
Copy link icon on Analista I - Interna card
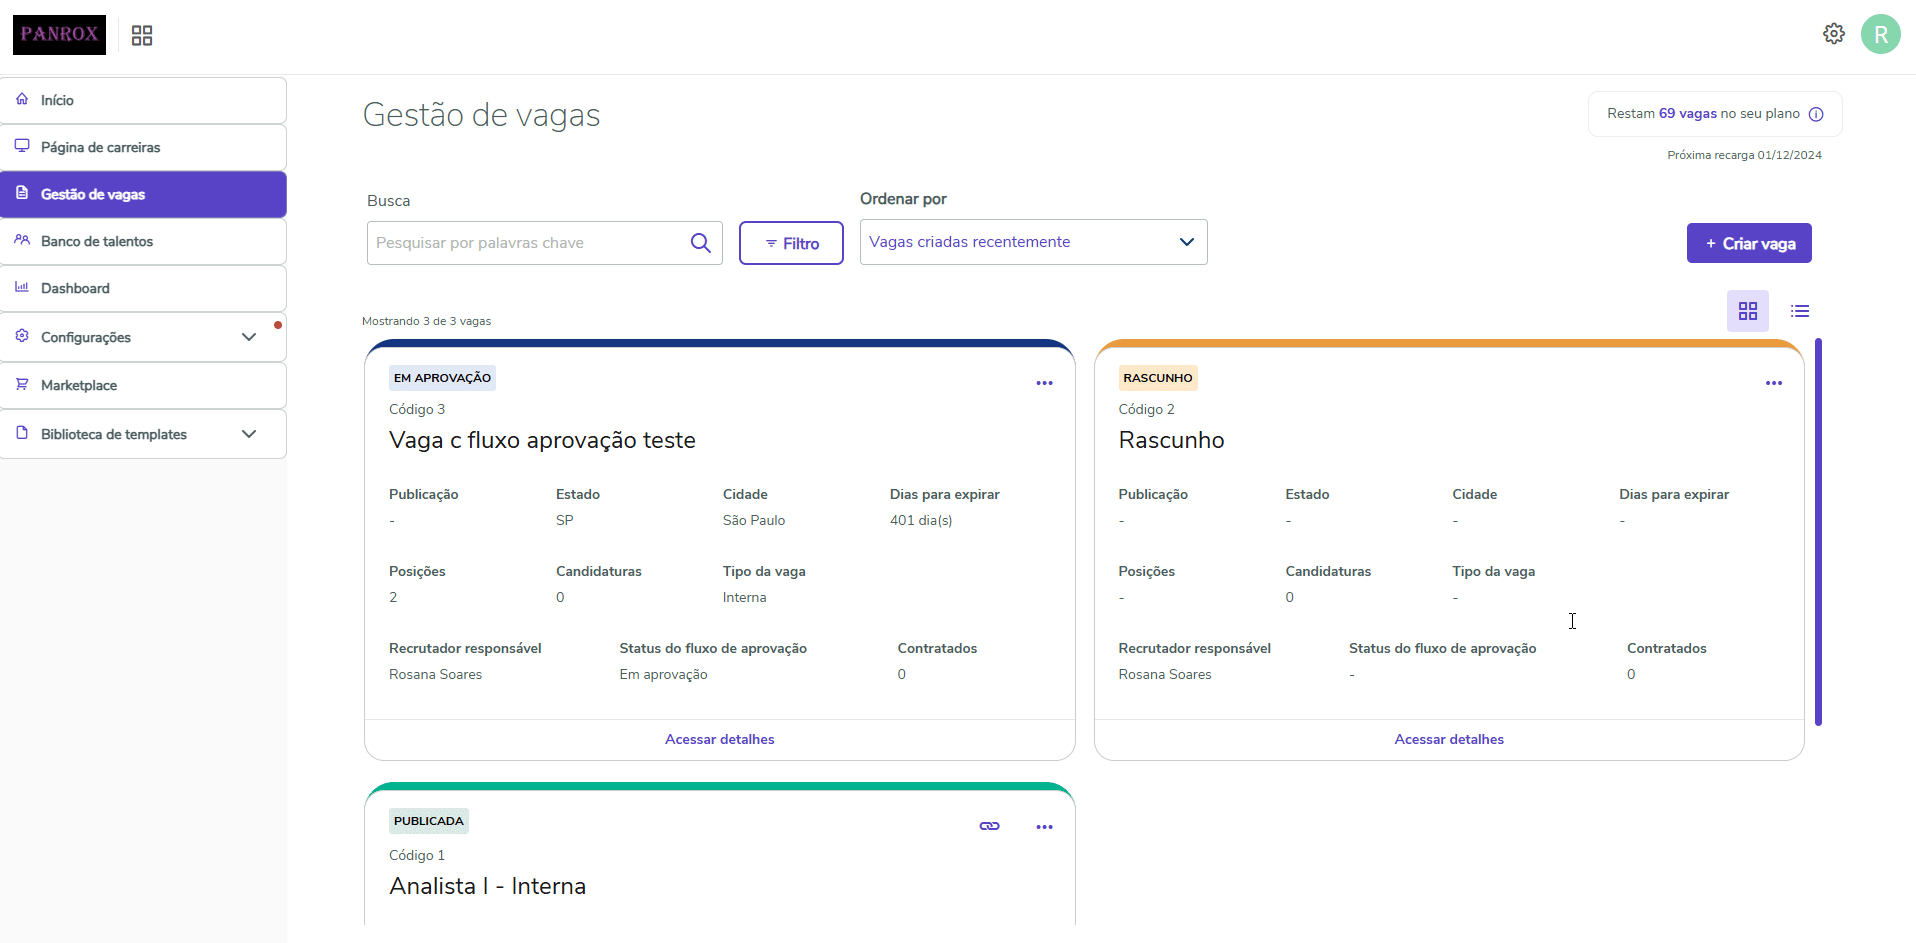pyautogui.click(x=990, y=826)
